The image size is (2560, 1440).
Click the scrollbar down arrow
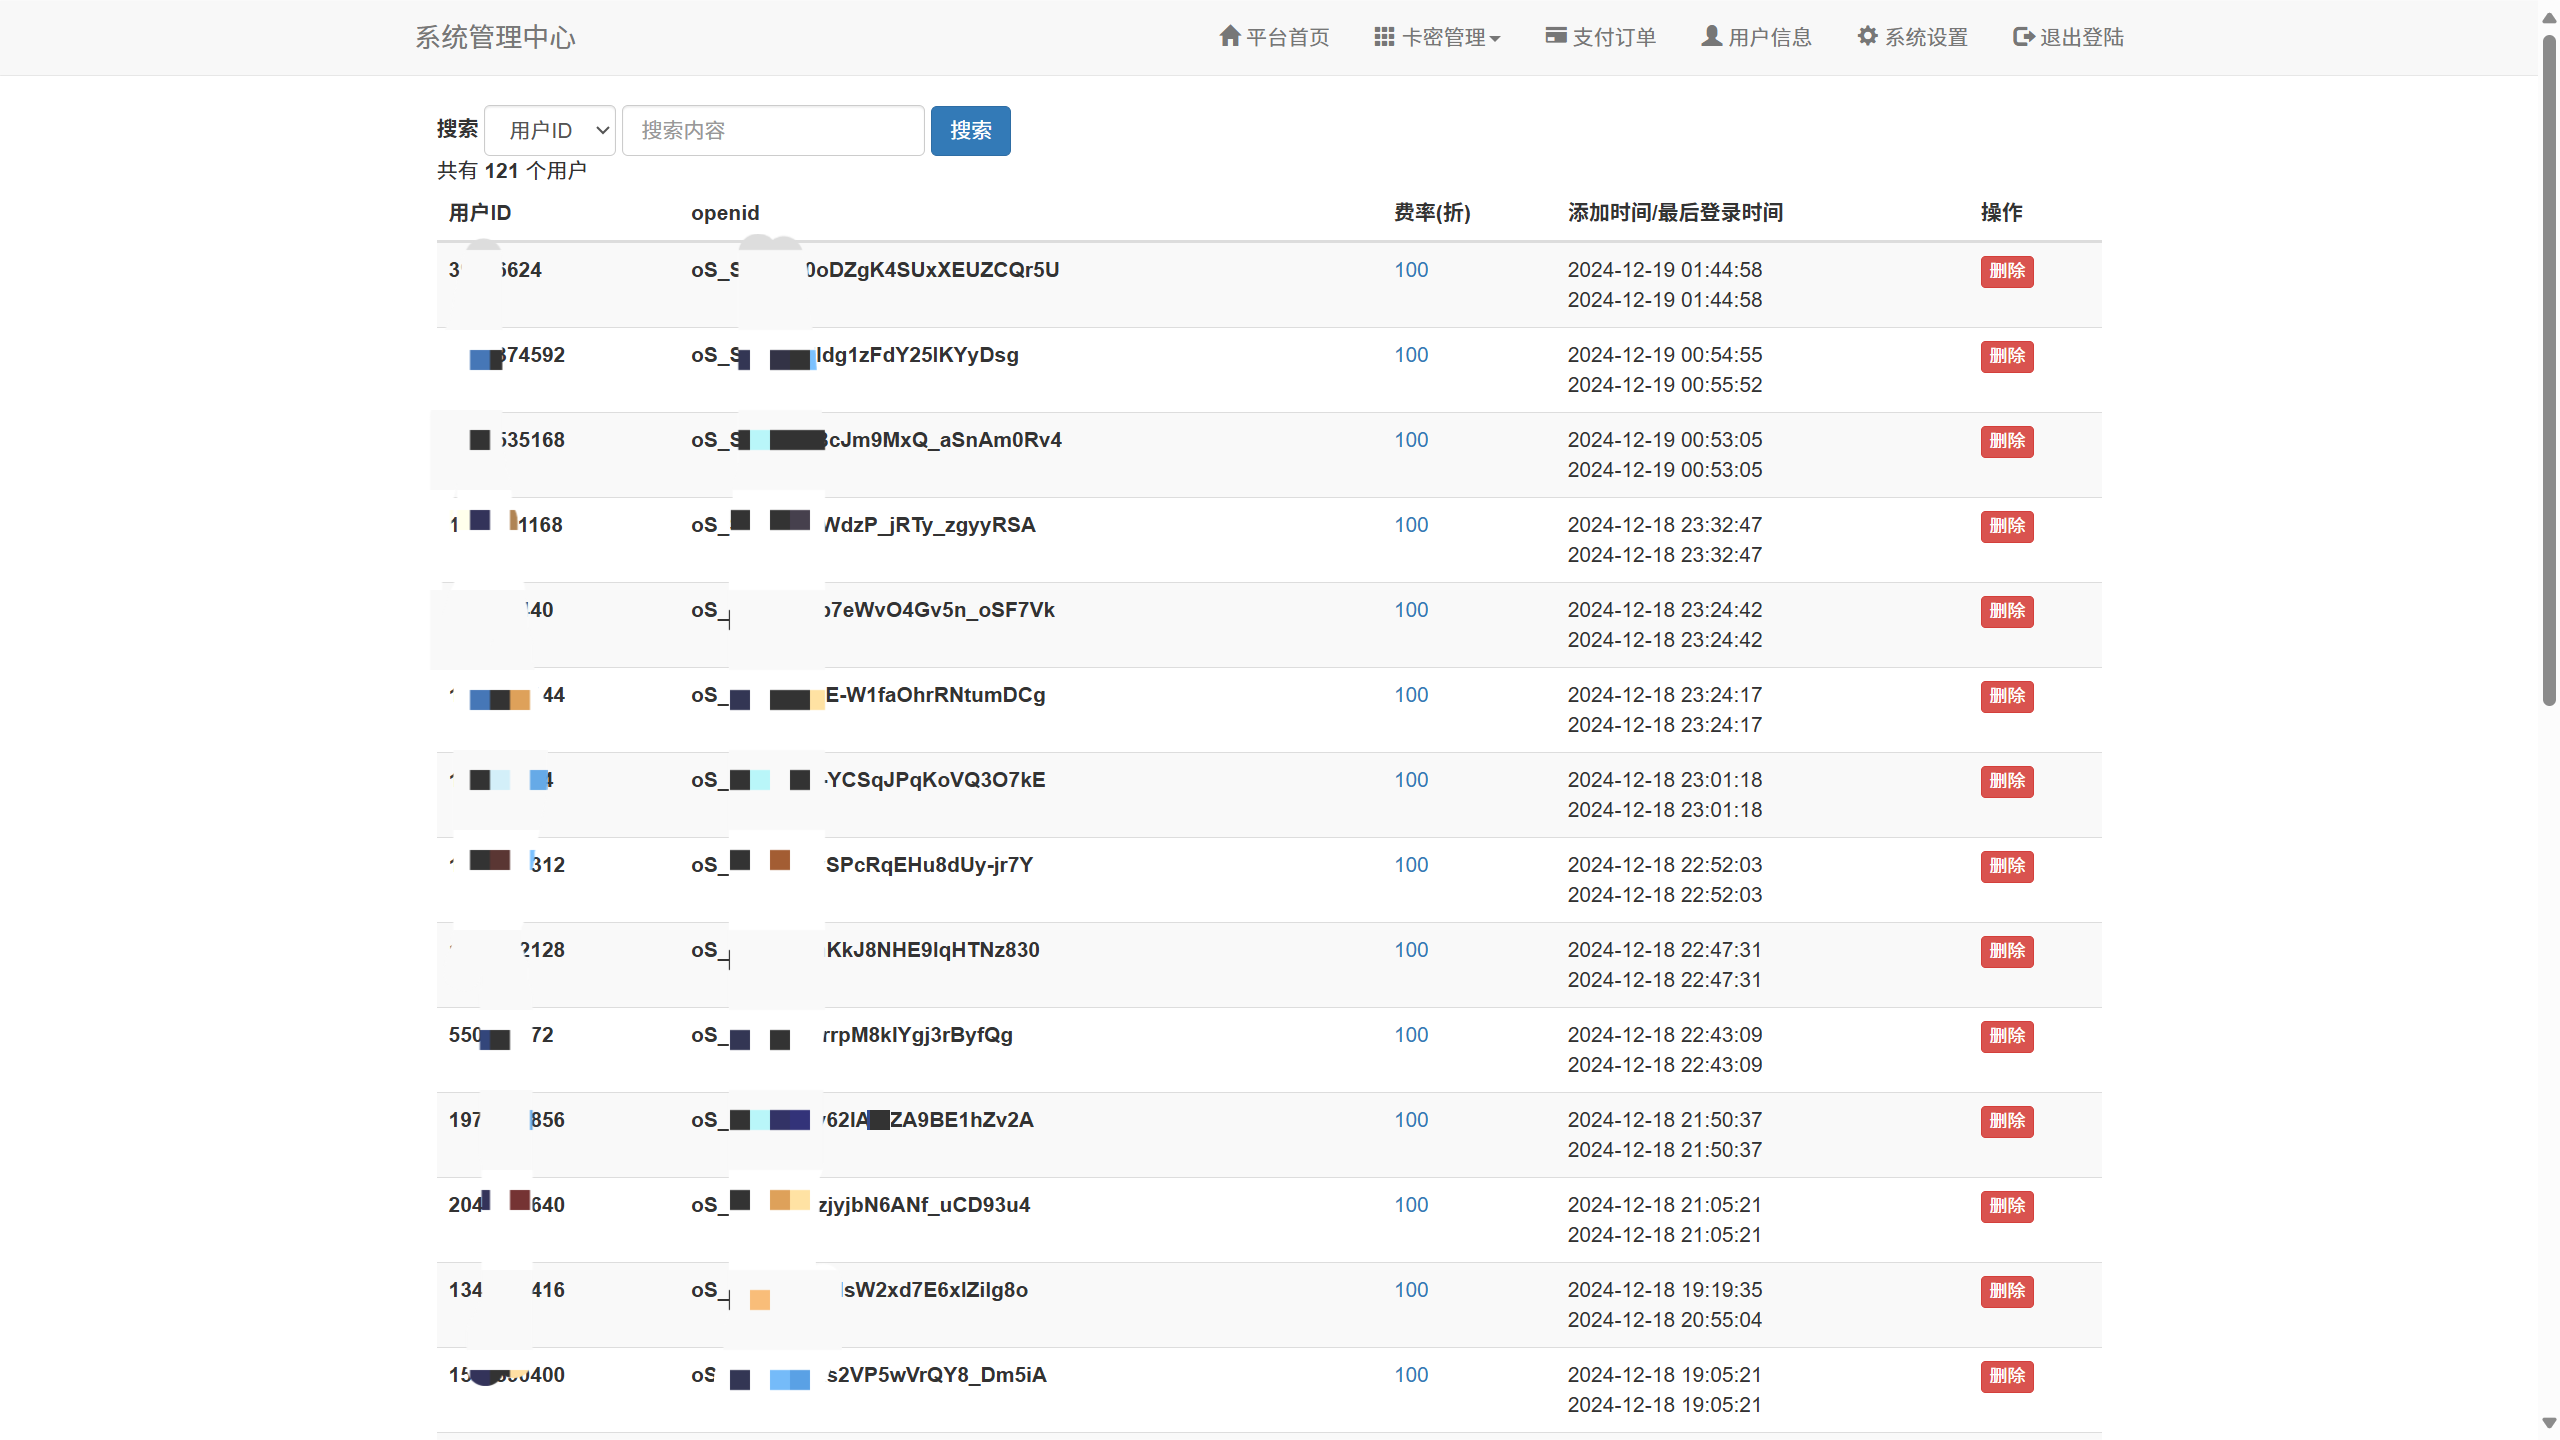click(x=2549, y=1423)
